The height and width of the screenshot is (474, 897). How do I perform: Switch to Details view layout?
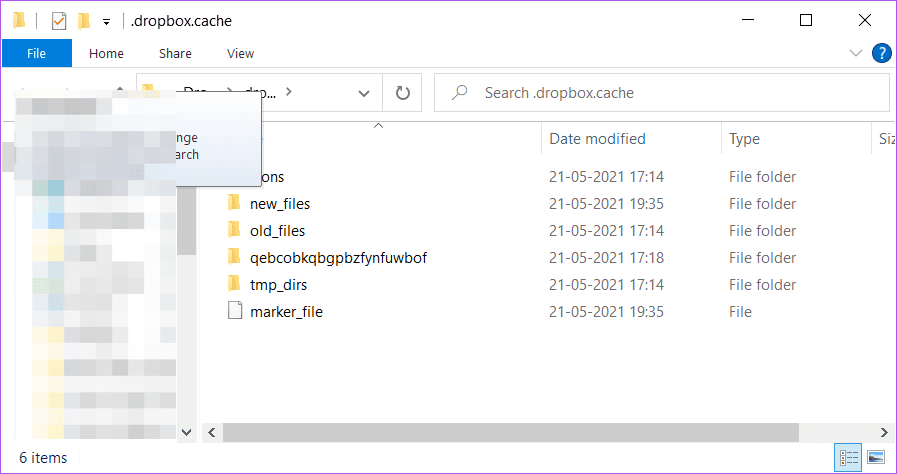point(848,458)
